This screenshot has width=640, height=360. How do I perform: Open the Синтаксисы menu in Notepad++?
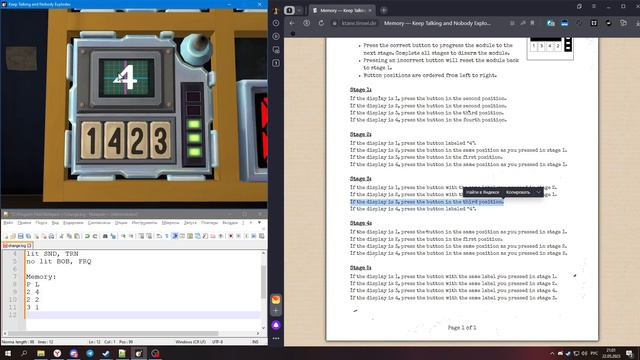coord(99,223)
